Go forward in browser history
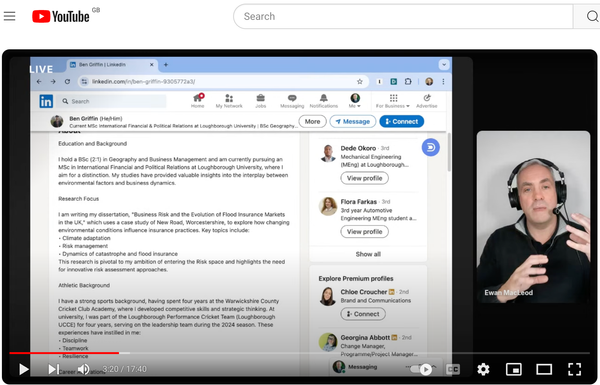The height and width of the screenshot is (385, 600). pyautogui.click(x=53, y=82)
